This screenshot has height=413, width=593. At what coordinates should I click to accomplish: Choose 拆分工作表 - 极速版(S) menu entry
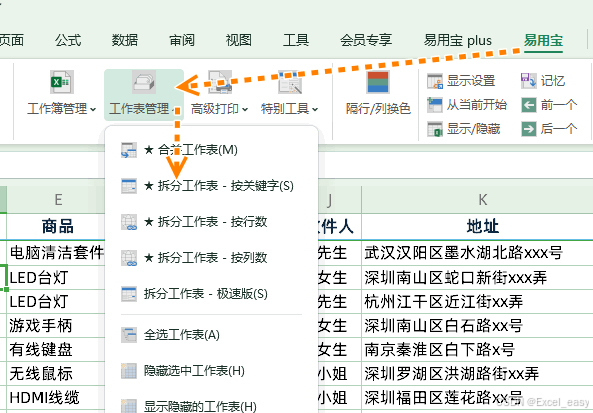pyautogui.click(x=211, y=294)
